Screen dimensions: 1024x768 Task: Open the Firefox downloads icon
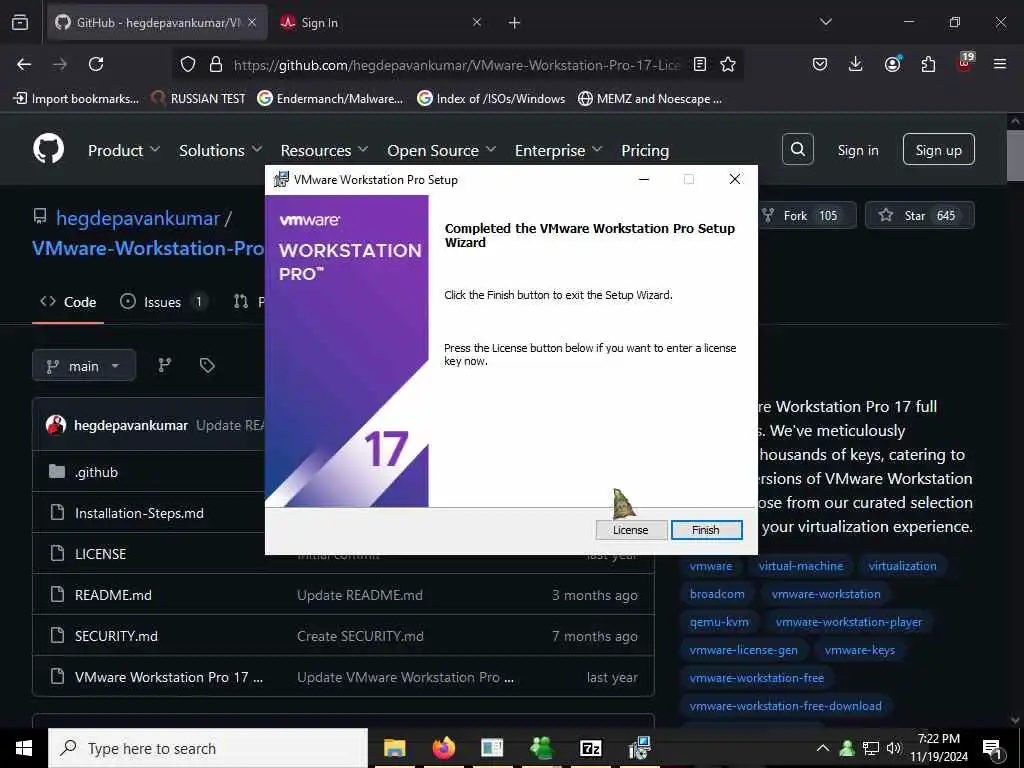click(856, 64)
